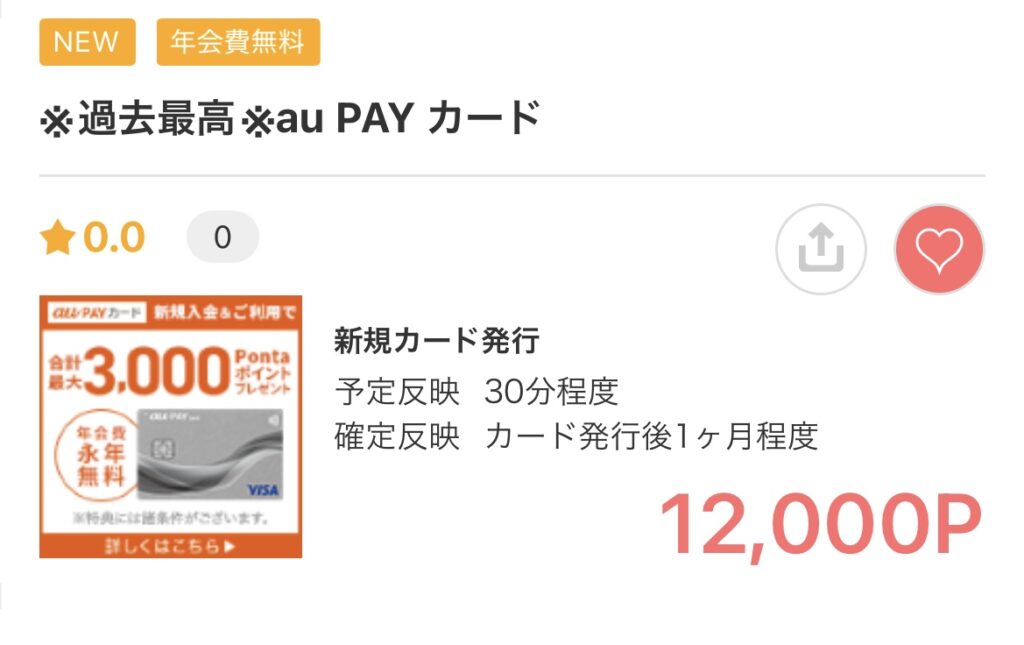Screen dimensions: 1024x645
Task: Click the 詳しくはこちら strip on banner
Action: point(170,546)
